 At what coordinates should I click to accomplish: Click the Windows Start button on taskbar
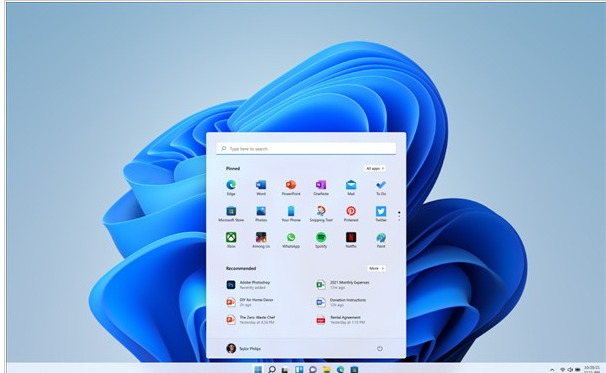point(258,370)
